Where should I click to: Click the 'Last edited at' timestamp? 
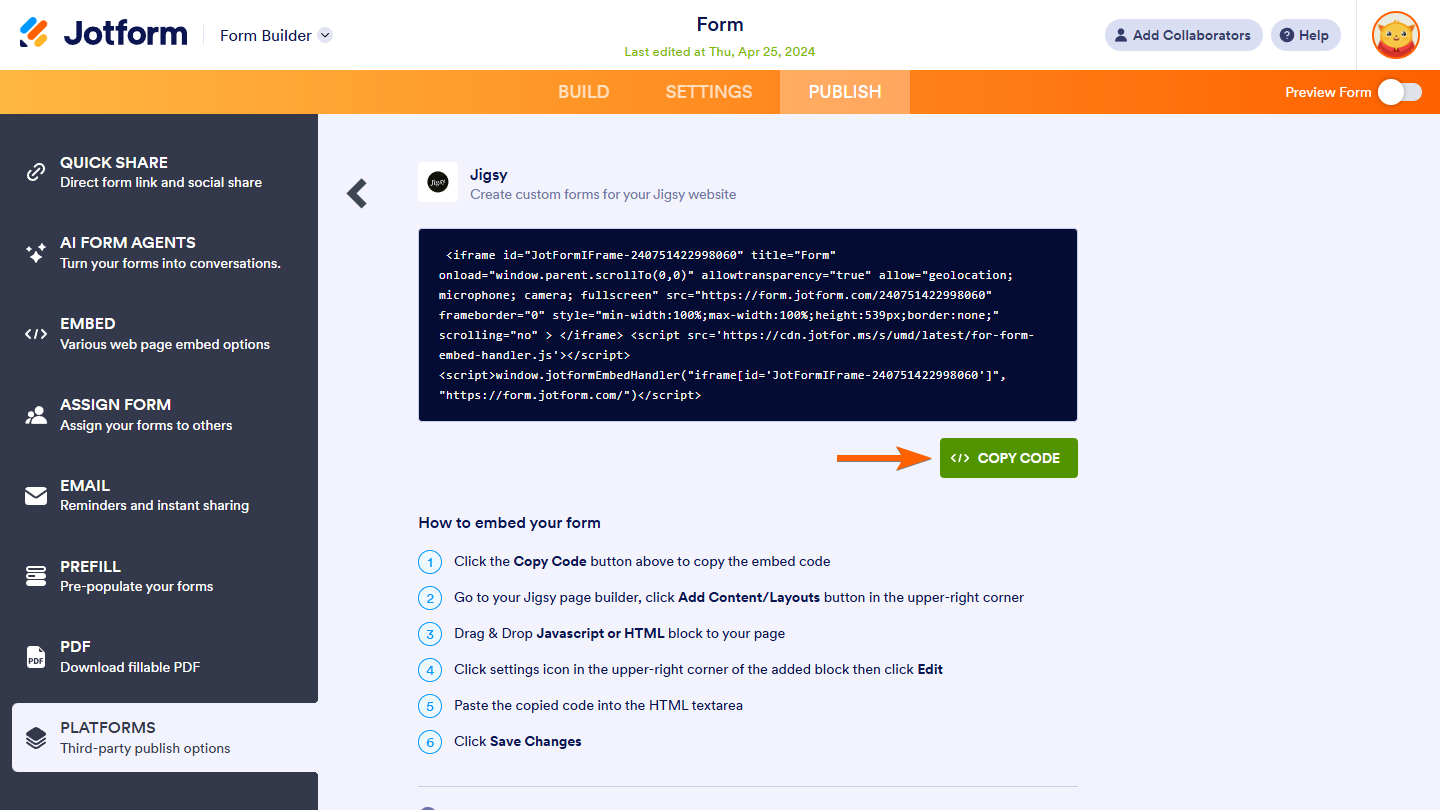coord(720,52)
